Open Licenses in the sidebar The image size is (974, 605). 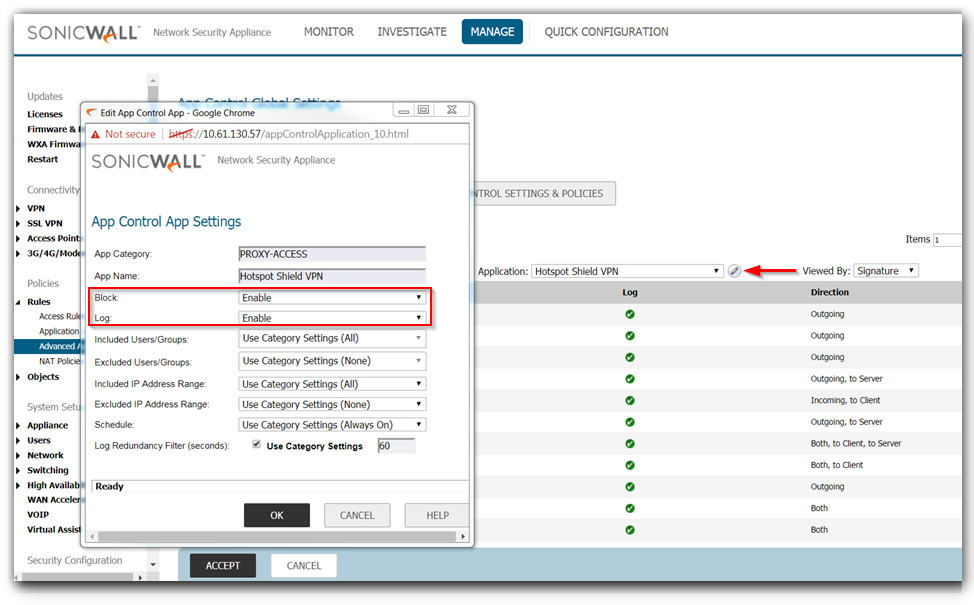pos(45,114)
